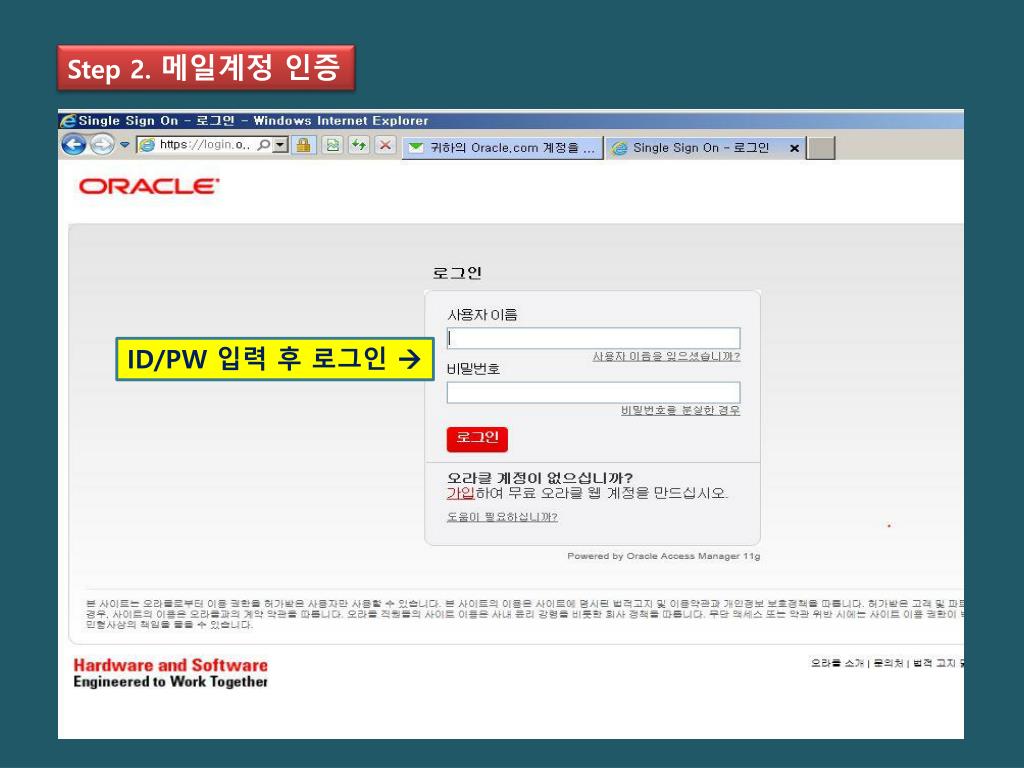Open the recent pages dropdown arrow
1024x768 pixels.
point(124,145)
